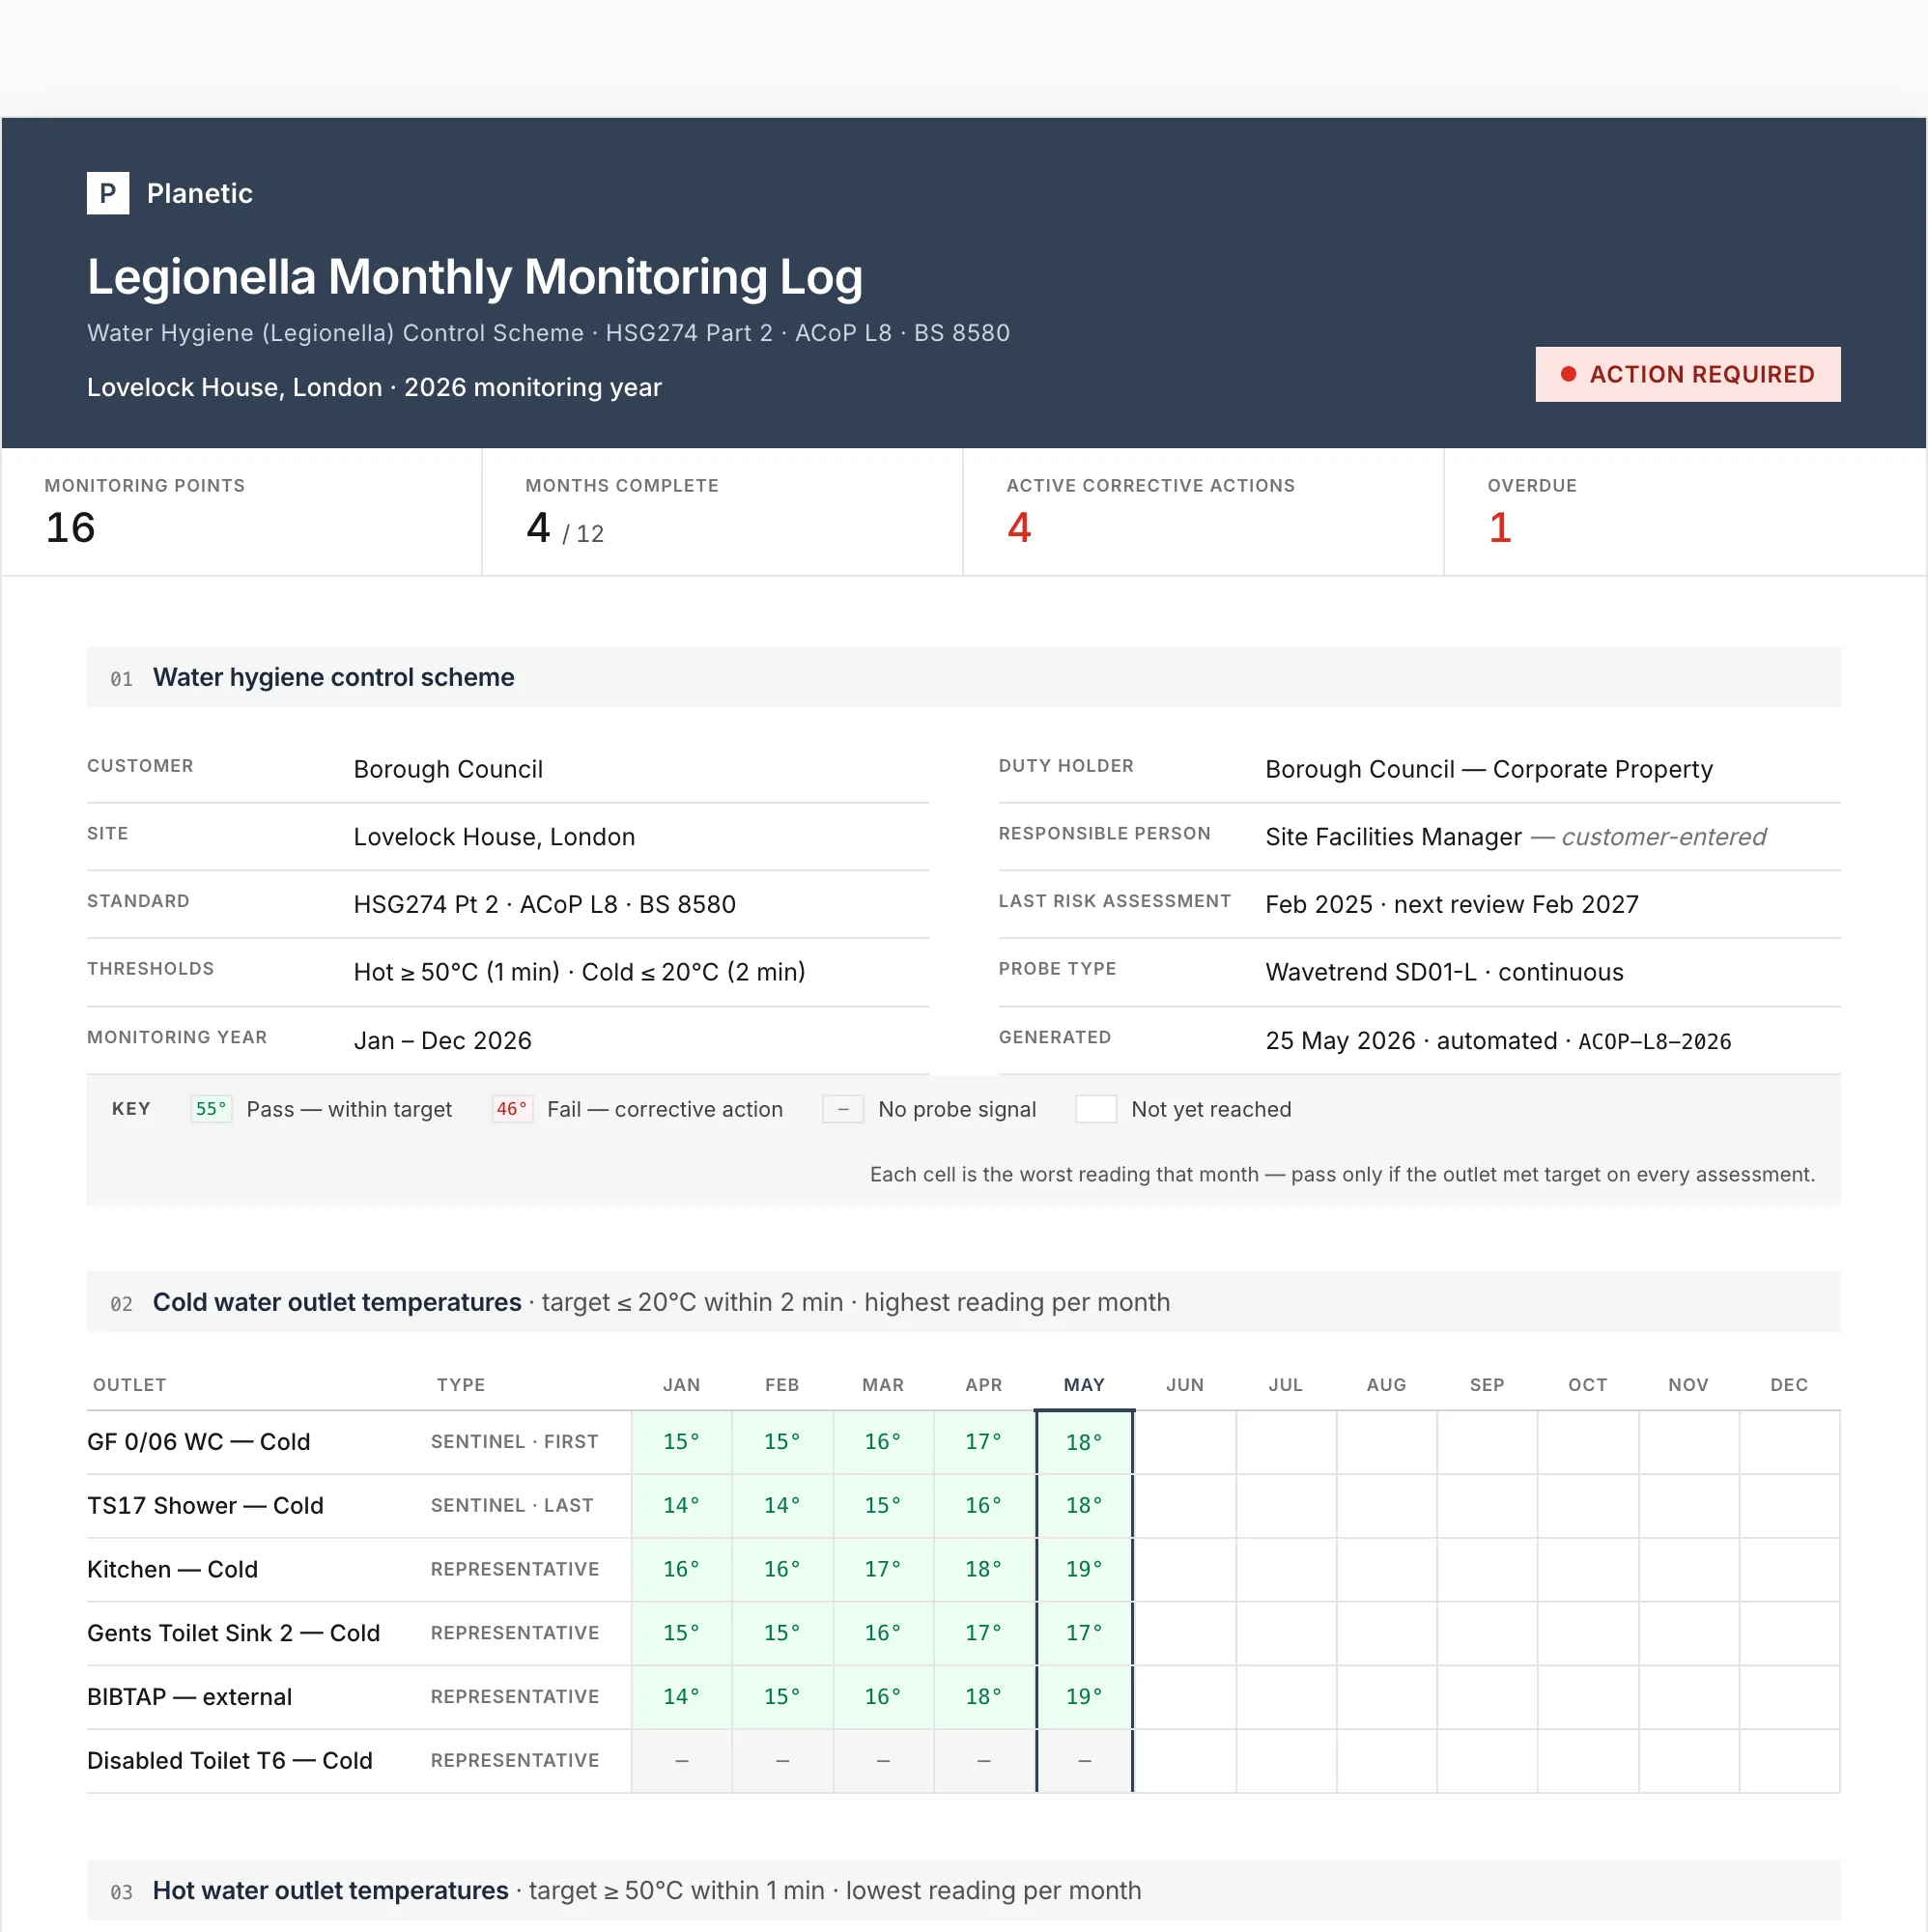The height and width of the screenshot is (1932, 1928).
Task: Click the Cold water outlet temperatures section header
Action: 963,1302
